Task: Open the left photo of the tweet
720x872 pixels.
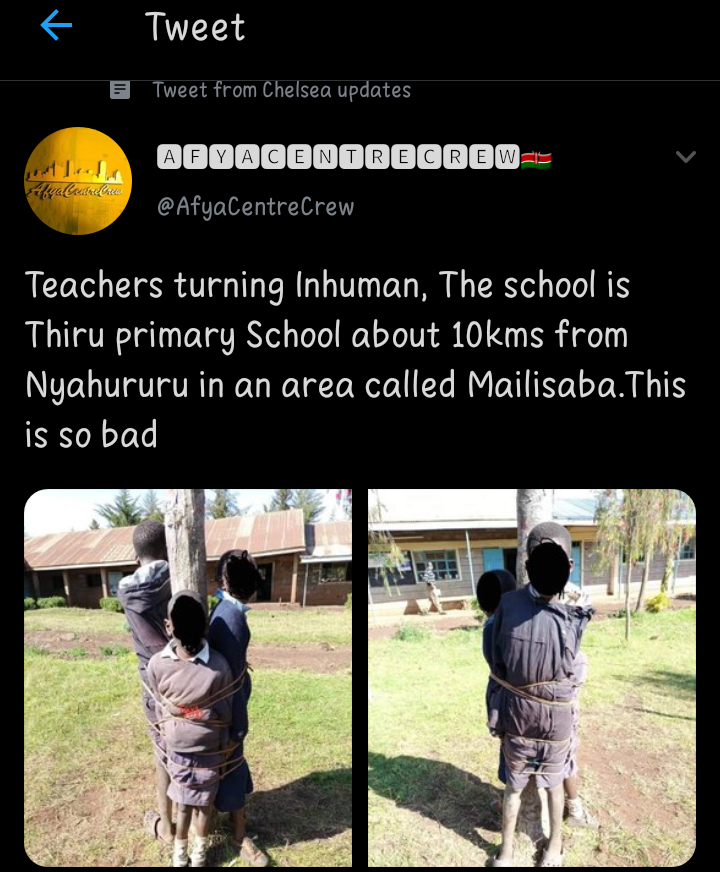Action: click(x=188, y=678)
